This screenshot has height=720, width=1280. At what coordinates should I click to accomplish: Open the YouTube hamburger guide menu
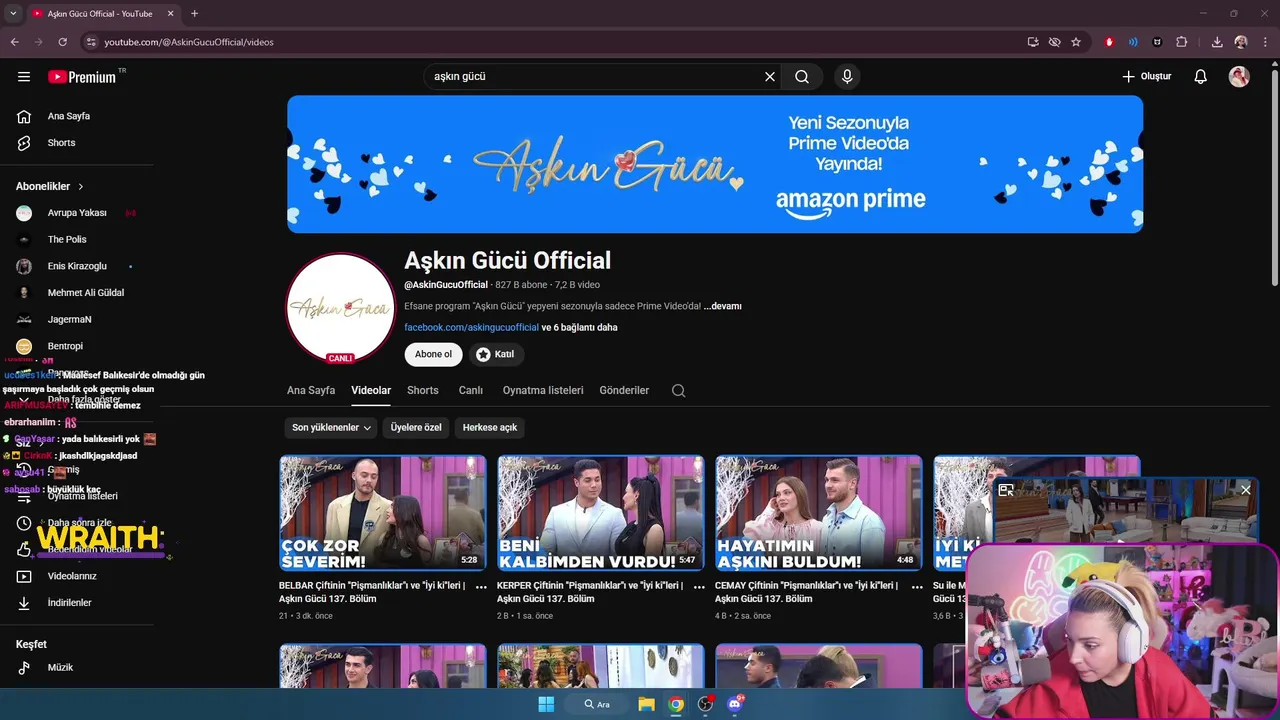click(24, 77)
